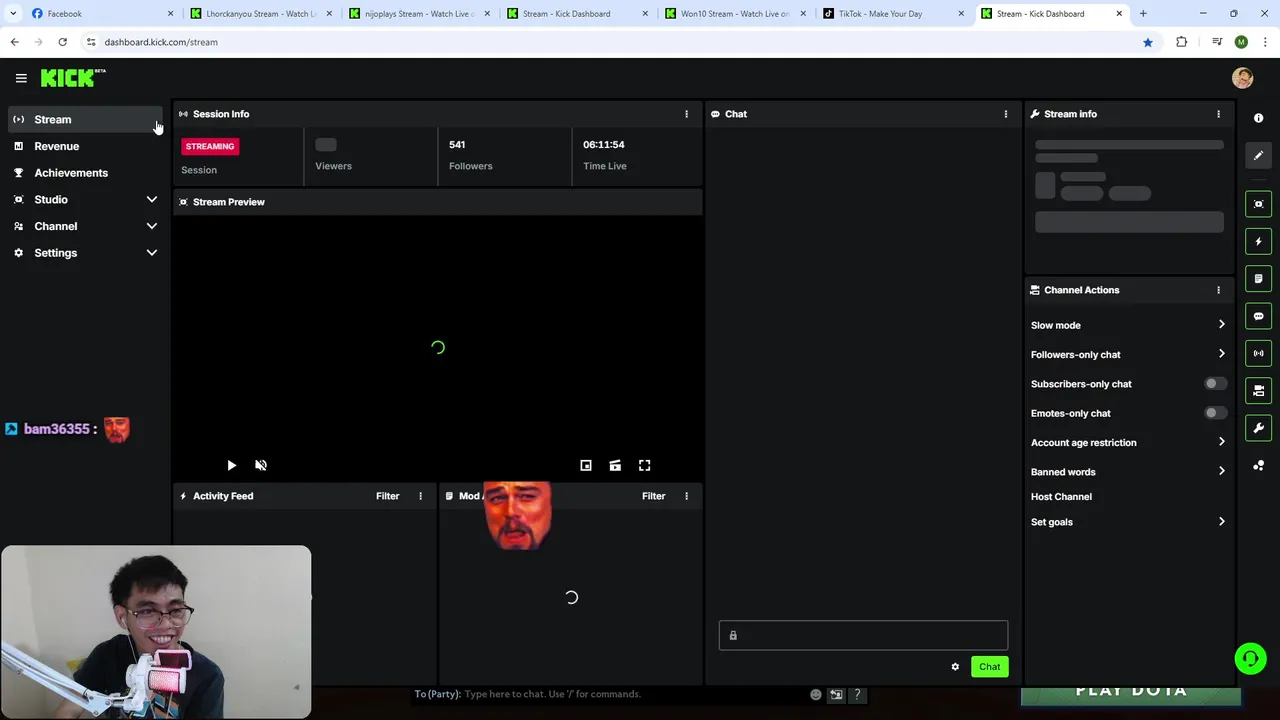Open the Chrome extensions puzzle icon
The image size is (1280, 720).
pyautogui.click(x=1181, y=42)
